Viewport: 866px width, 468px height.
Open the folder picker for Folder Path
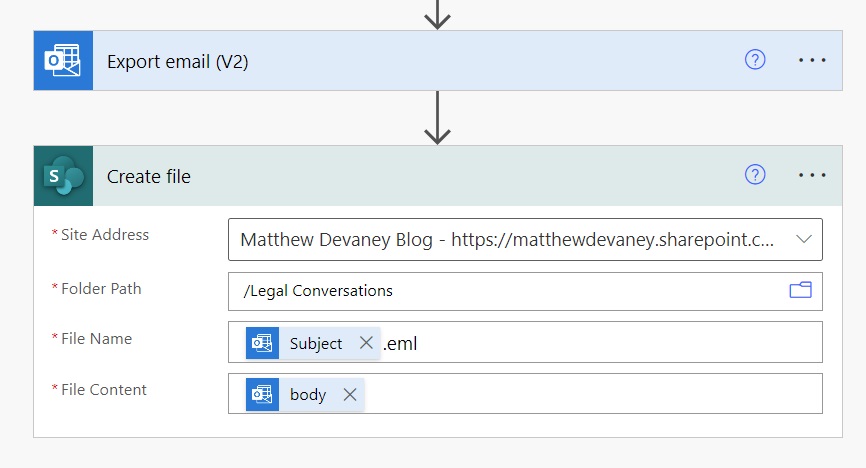800,290
